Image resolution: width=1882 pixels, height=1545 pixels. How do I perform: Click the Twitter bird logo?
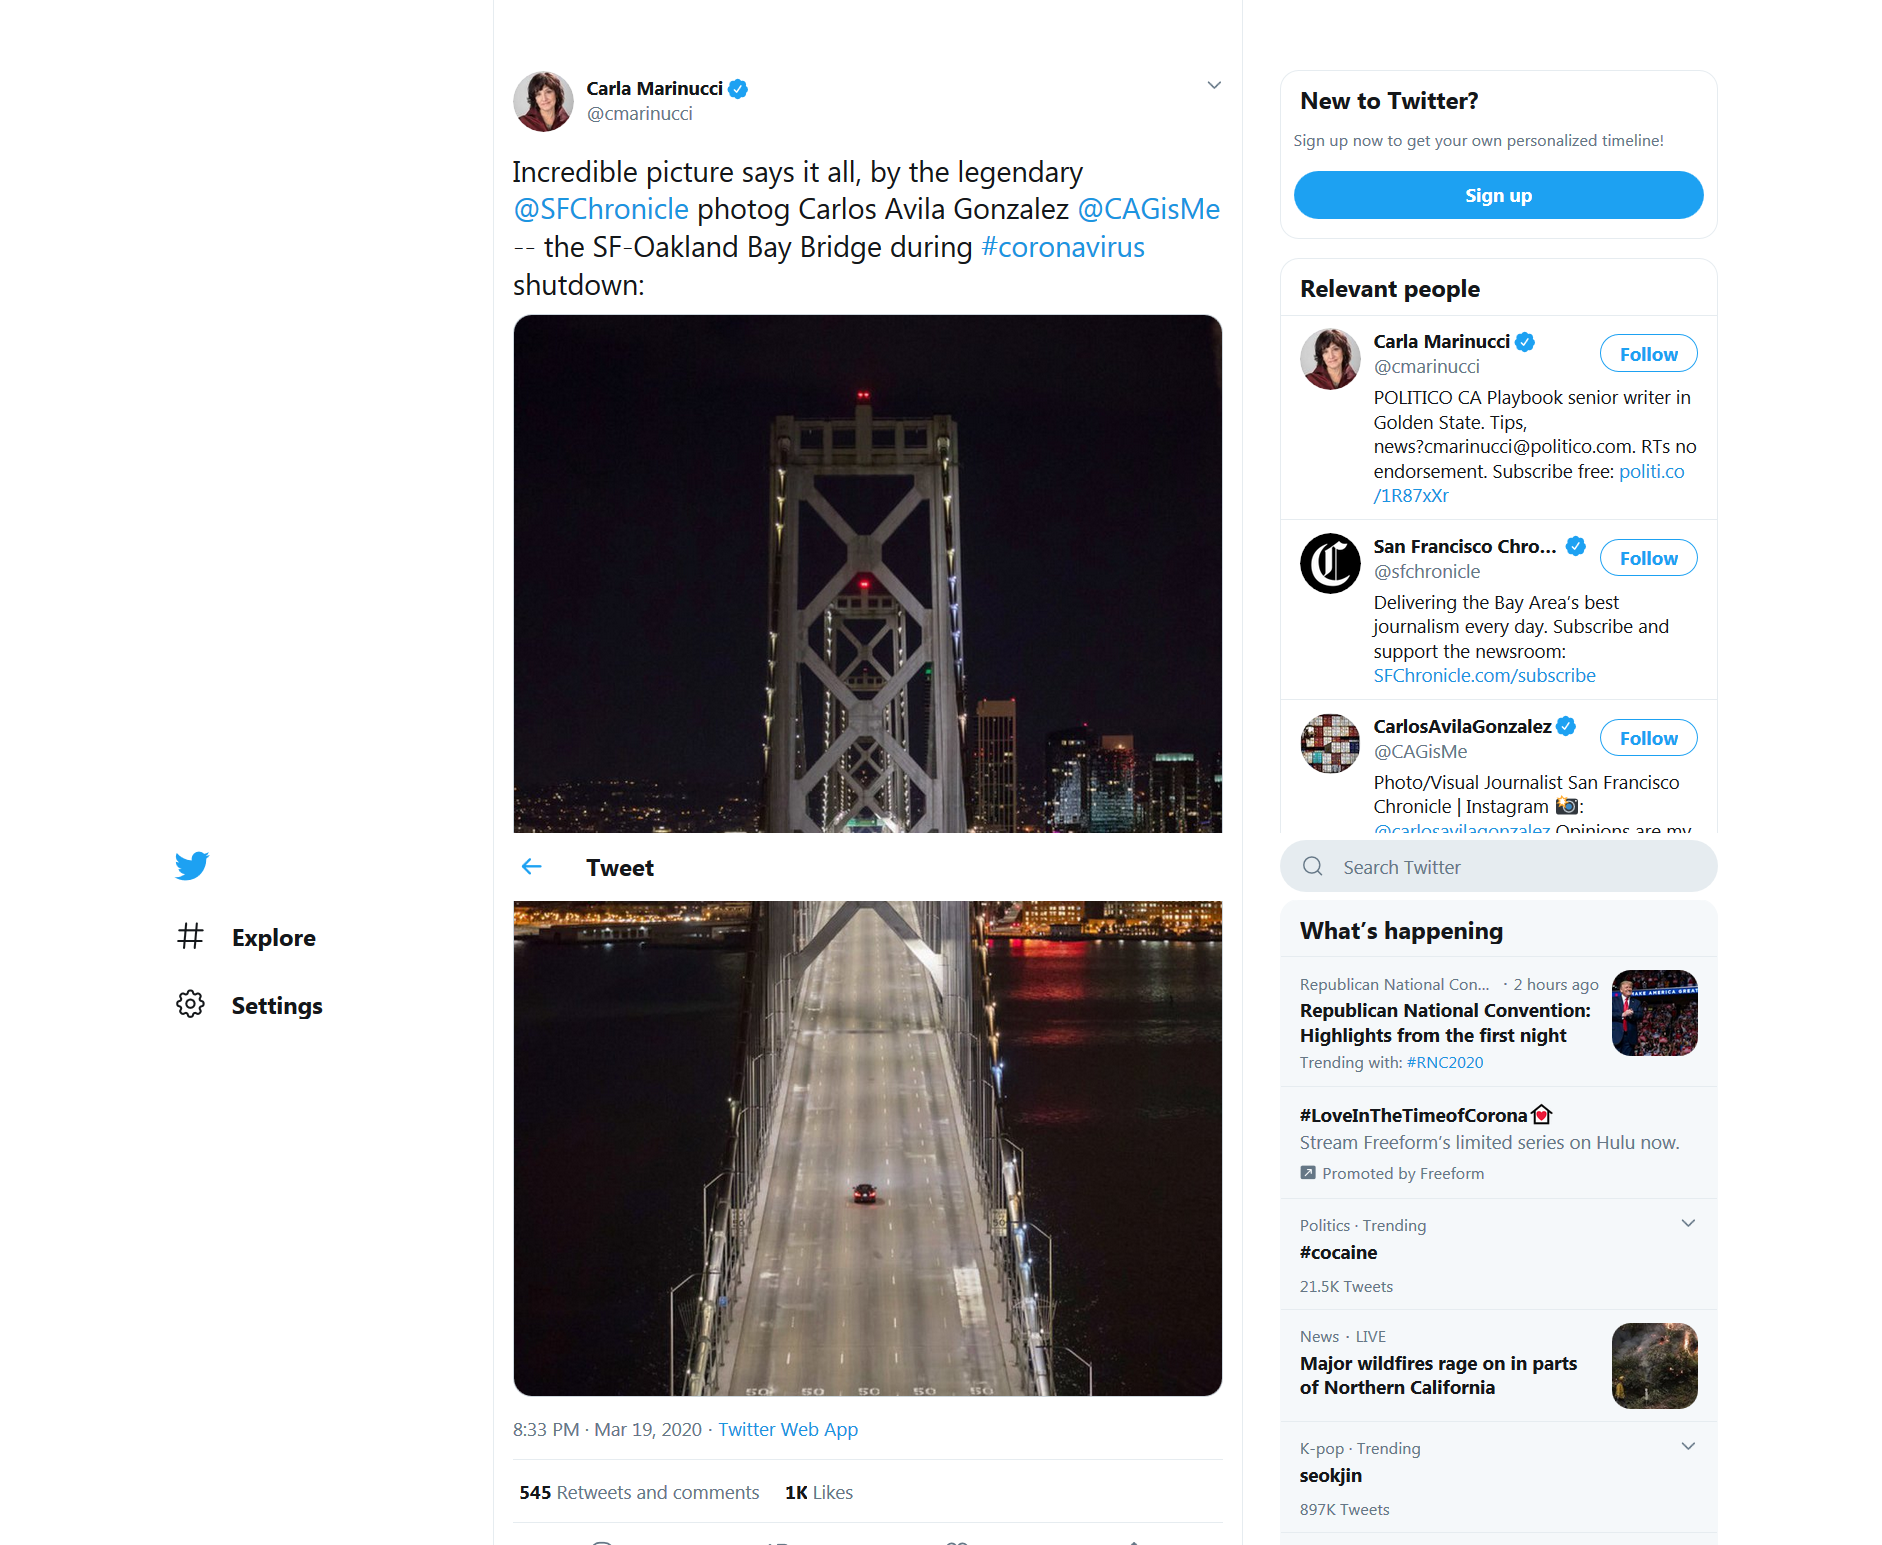coord(192,865)
